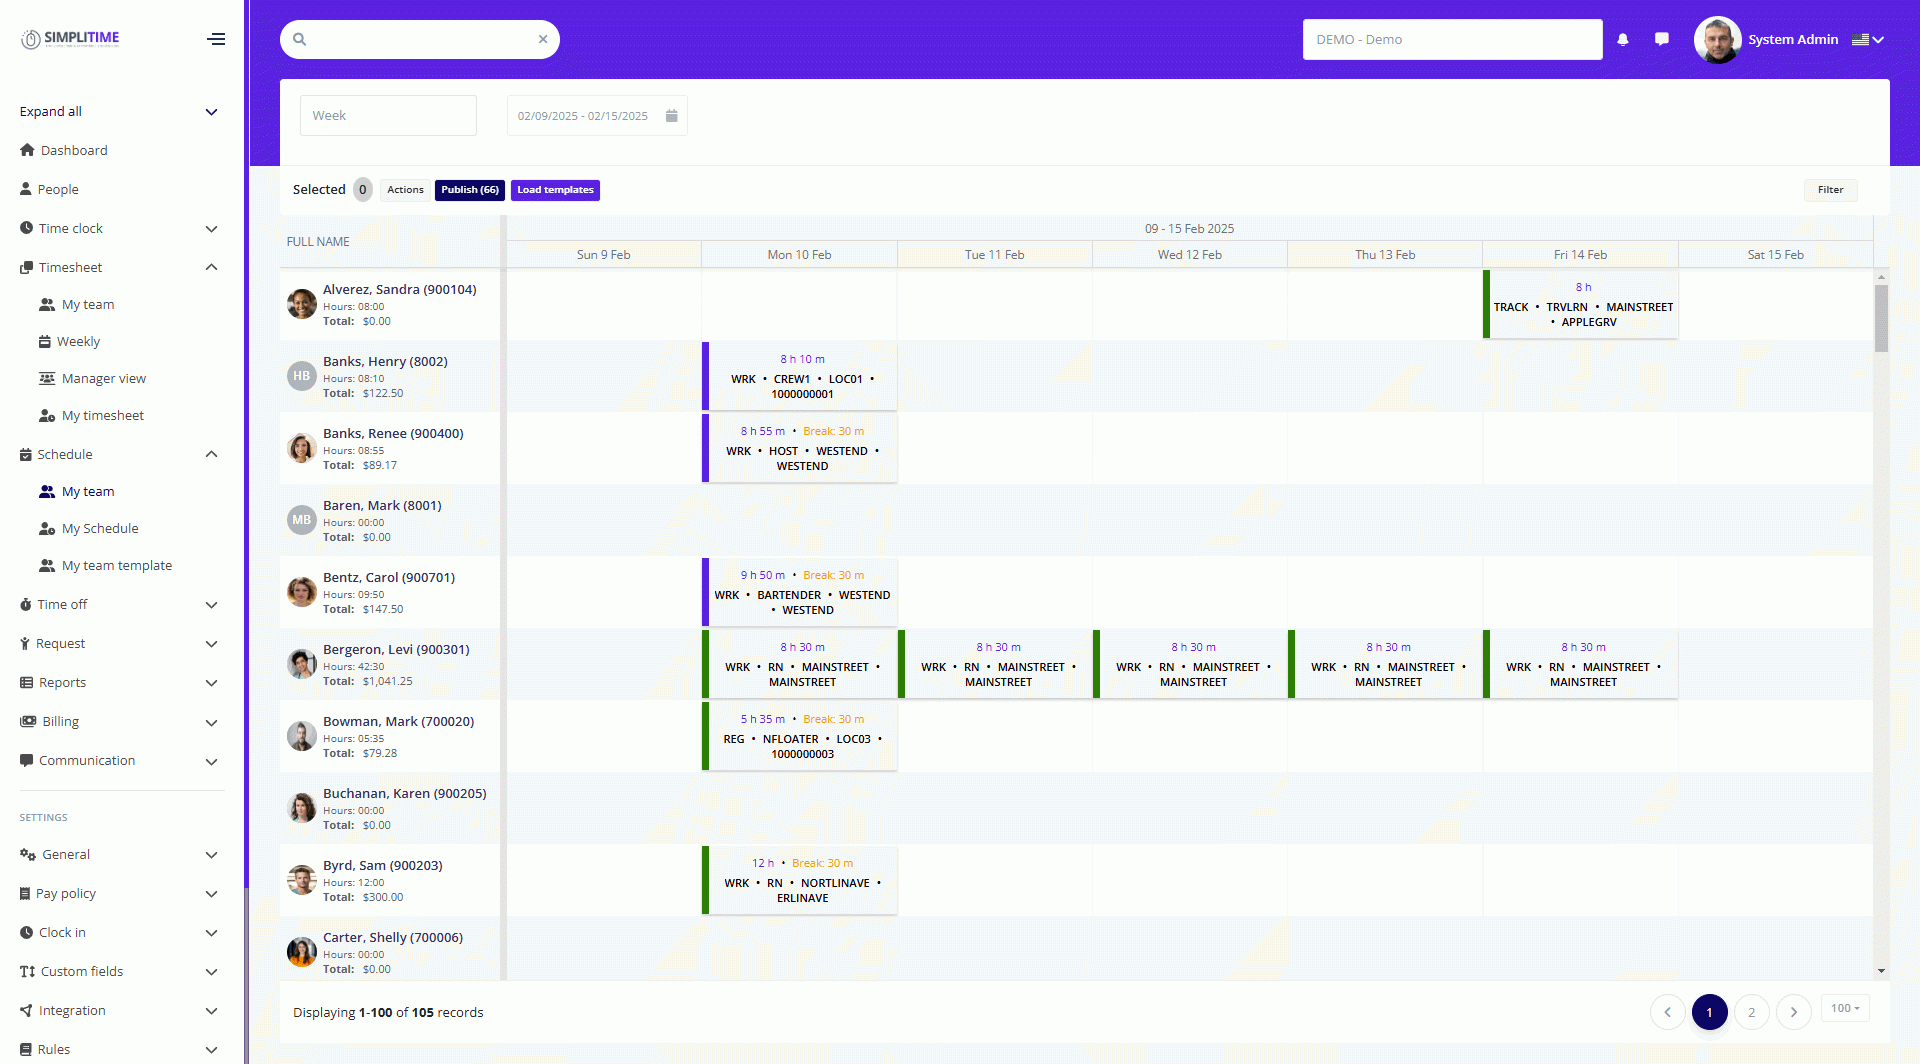Click Timesheet My team group icon
This screenshot has width=1920, height=1064.
click(47, 304)
